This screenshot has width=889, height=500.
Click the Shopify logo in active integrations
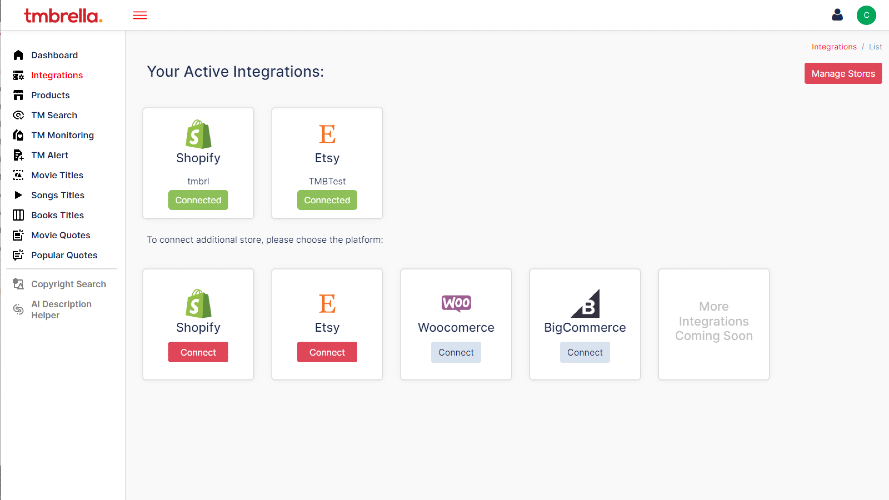pyautogui.click(x=198, y=134)
